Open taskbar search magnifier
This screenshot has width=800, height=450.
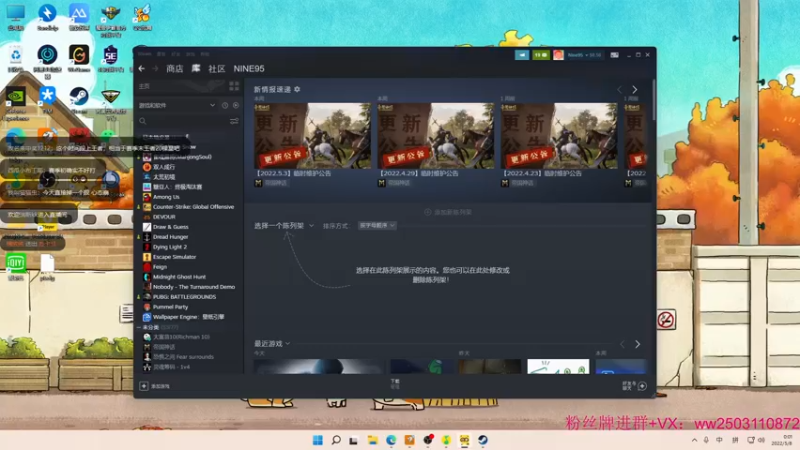pyautogui.click(x=336, y=440)
